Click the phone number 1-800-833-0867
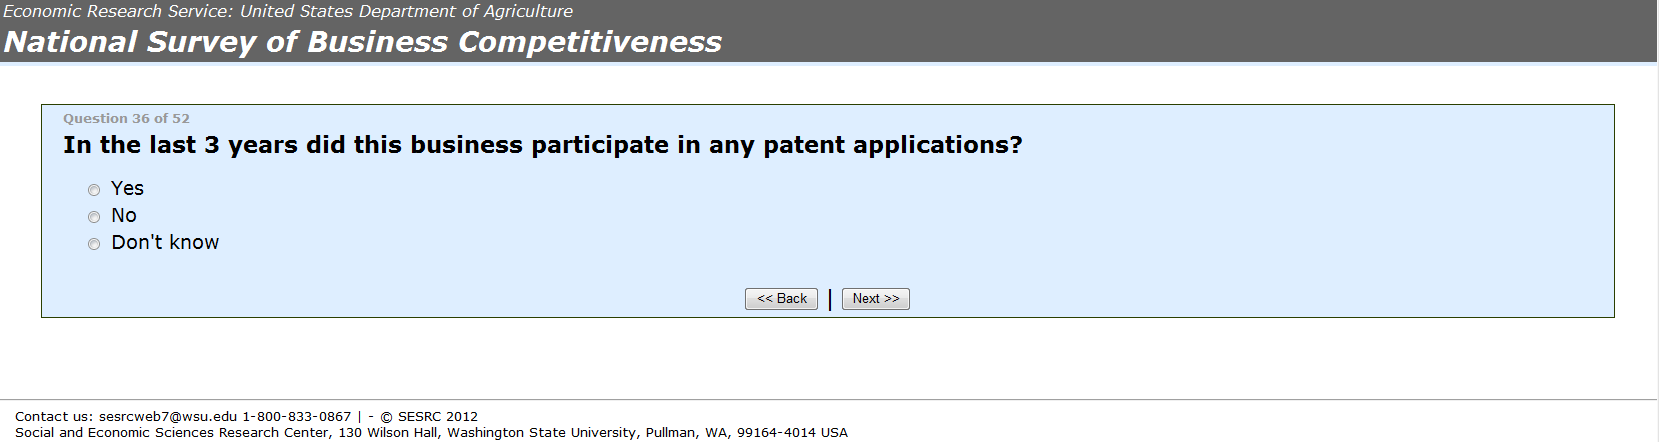 [297, 417]
